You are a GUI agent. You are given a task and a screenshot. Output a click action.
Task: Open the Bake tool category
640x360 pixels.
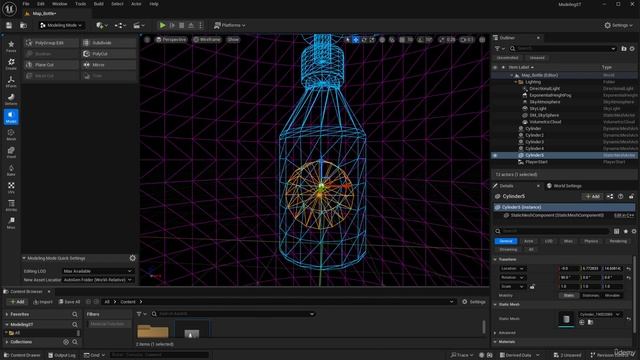[11, 170]
